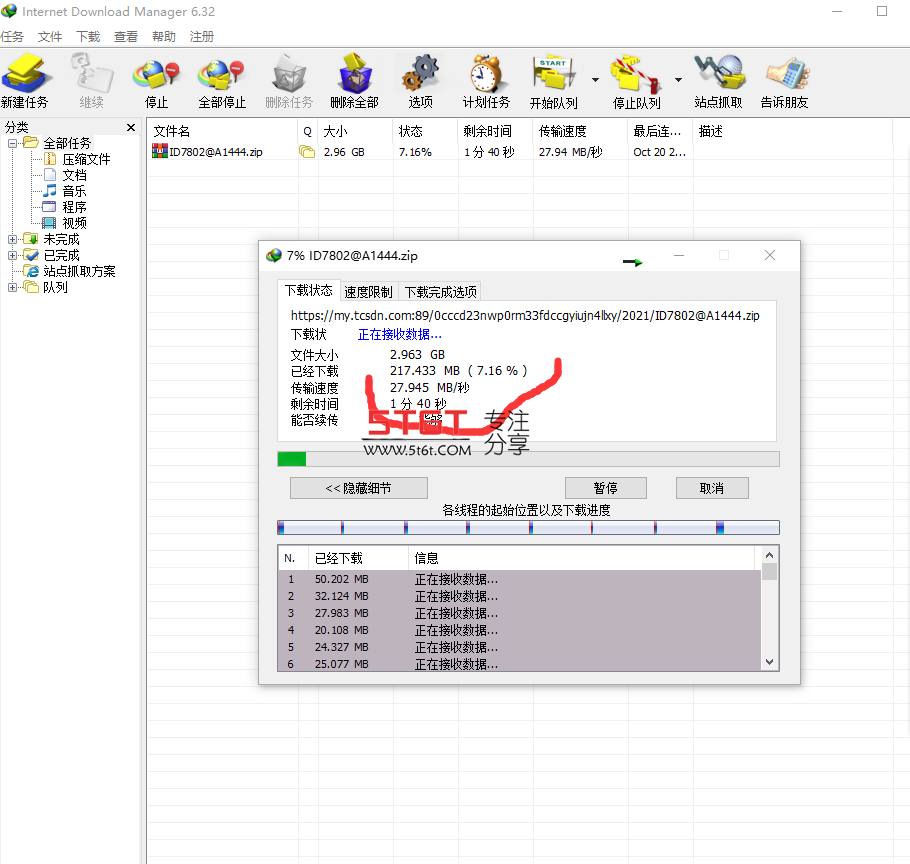Open the dropdown arrow beside 开始队列

coord(595,80)
